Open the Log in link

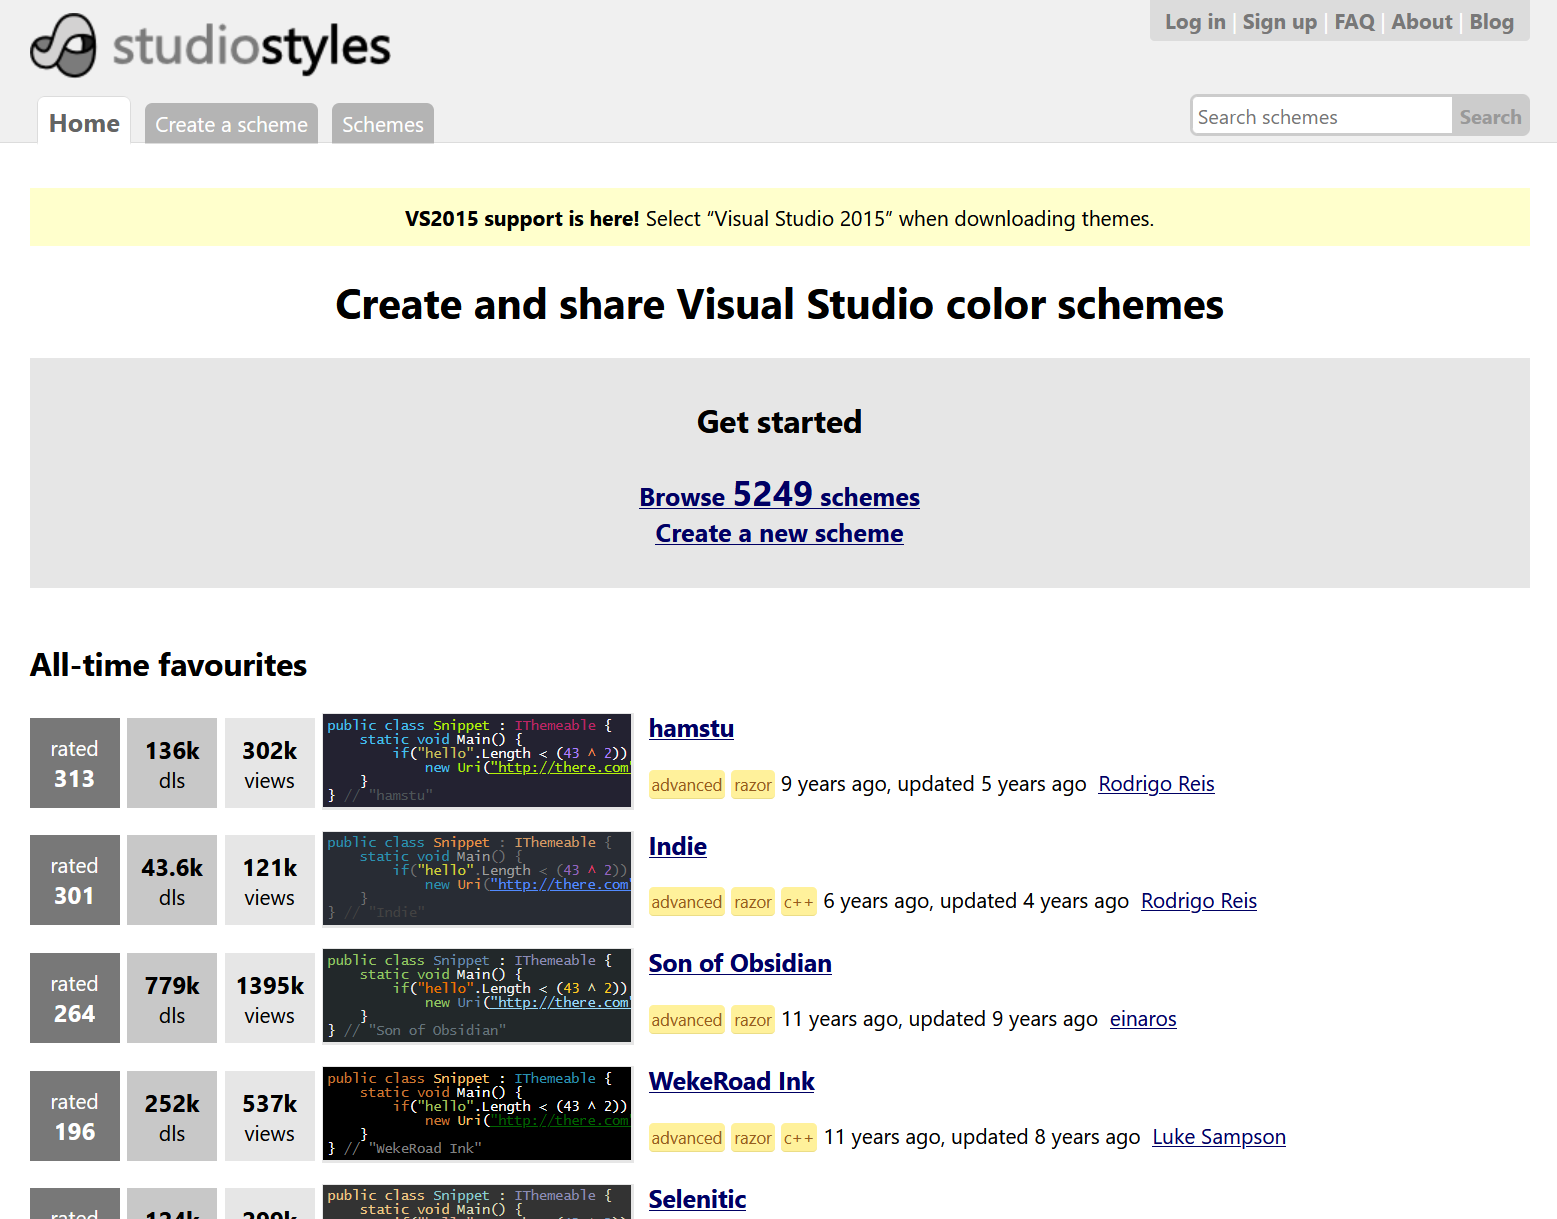1195,22
